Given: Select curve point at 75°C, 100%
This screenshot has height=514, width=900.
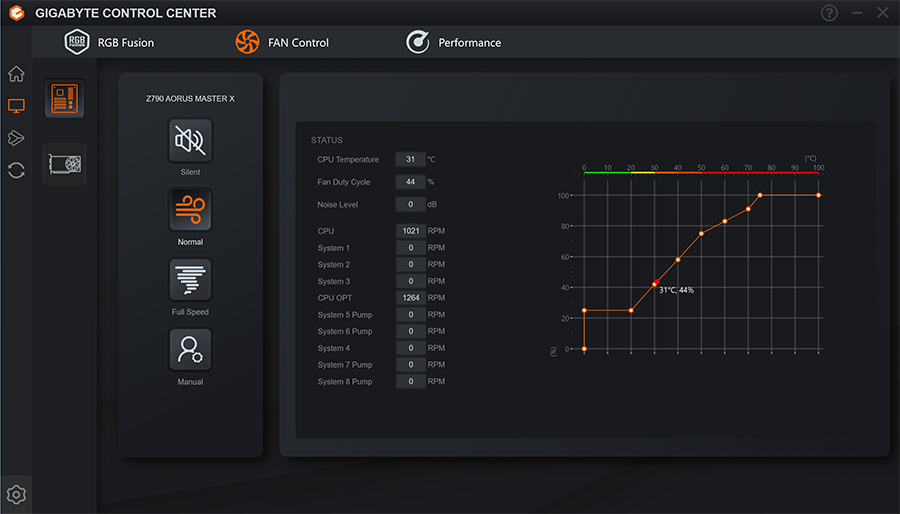Looking at the screenshot, I should pyautogui.click(x=760, y=195).
